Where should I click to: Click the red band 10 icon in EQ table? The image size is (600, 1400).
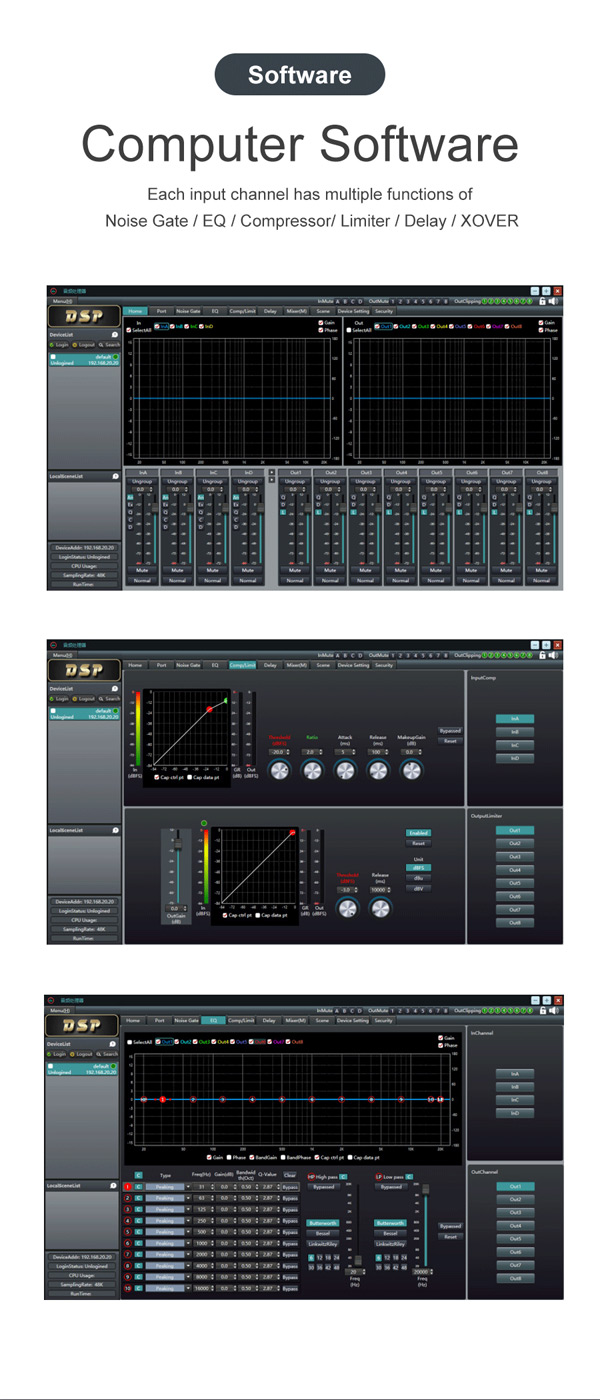(x=127, y=1288)
